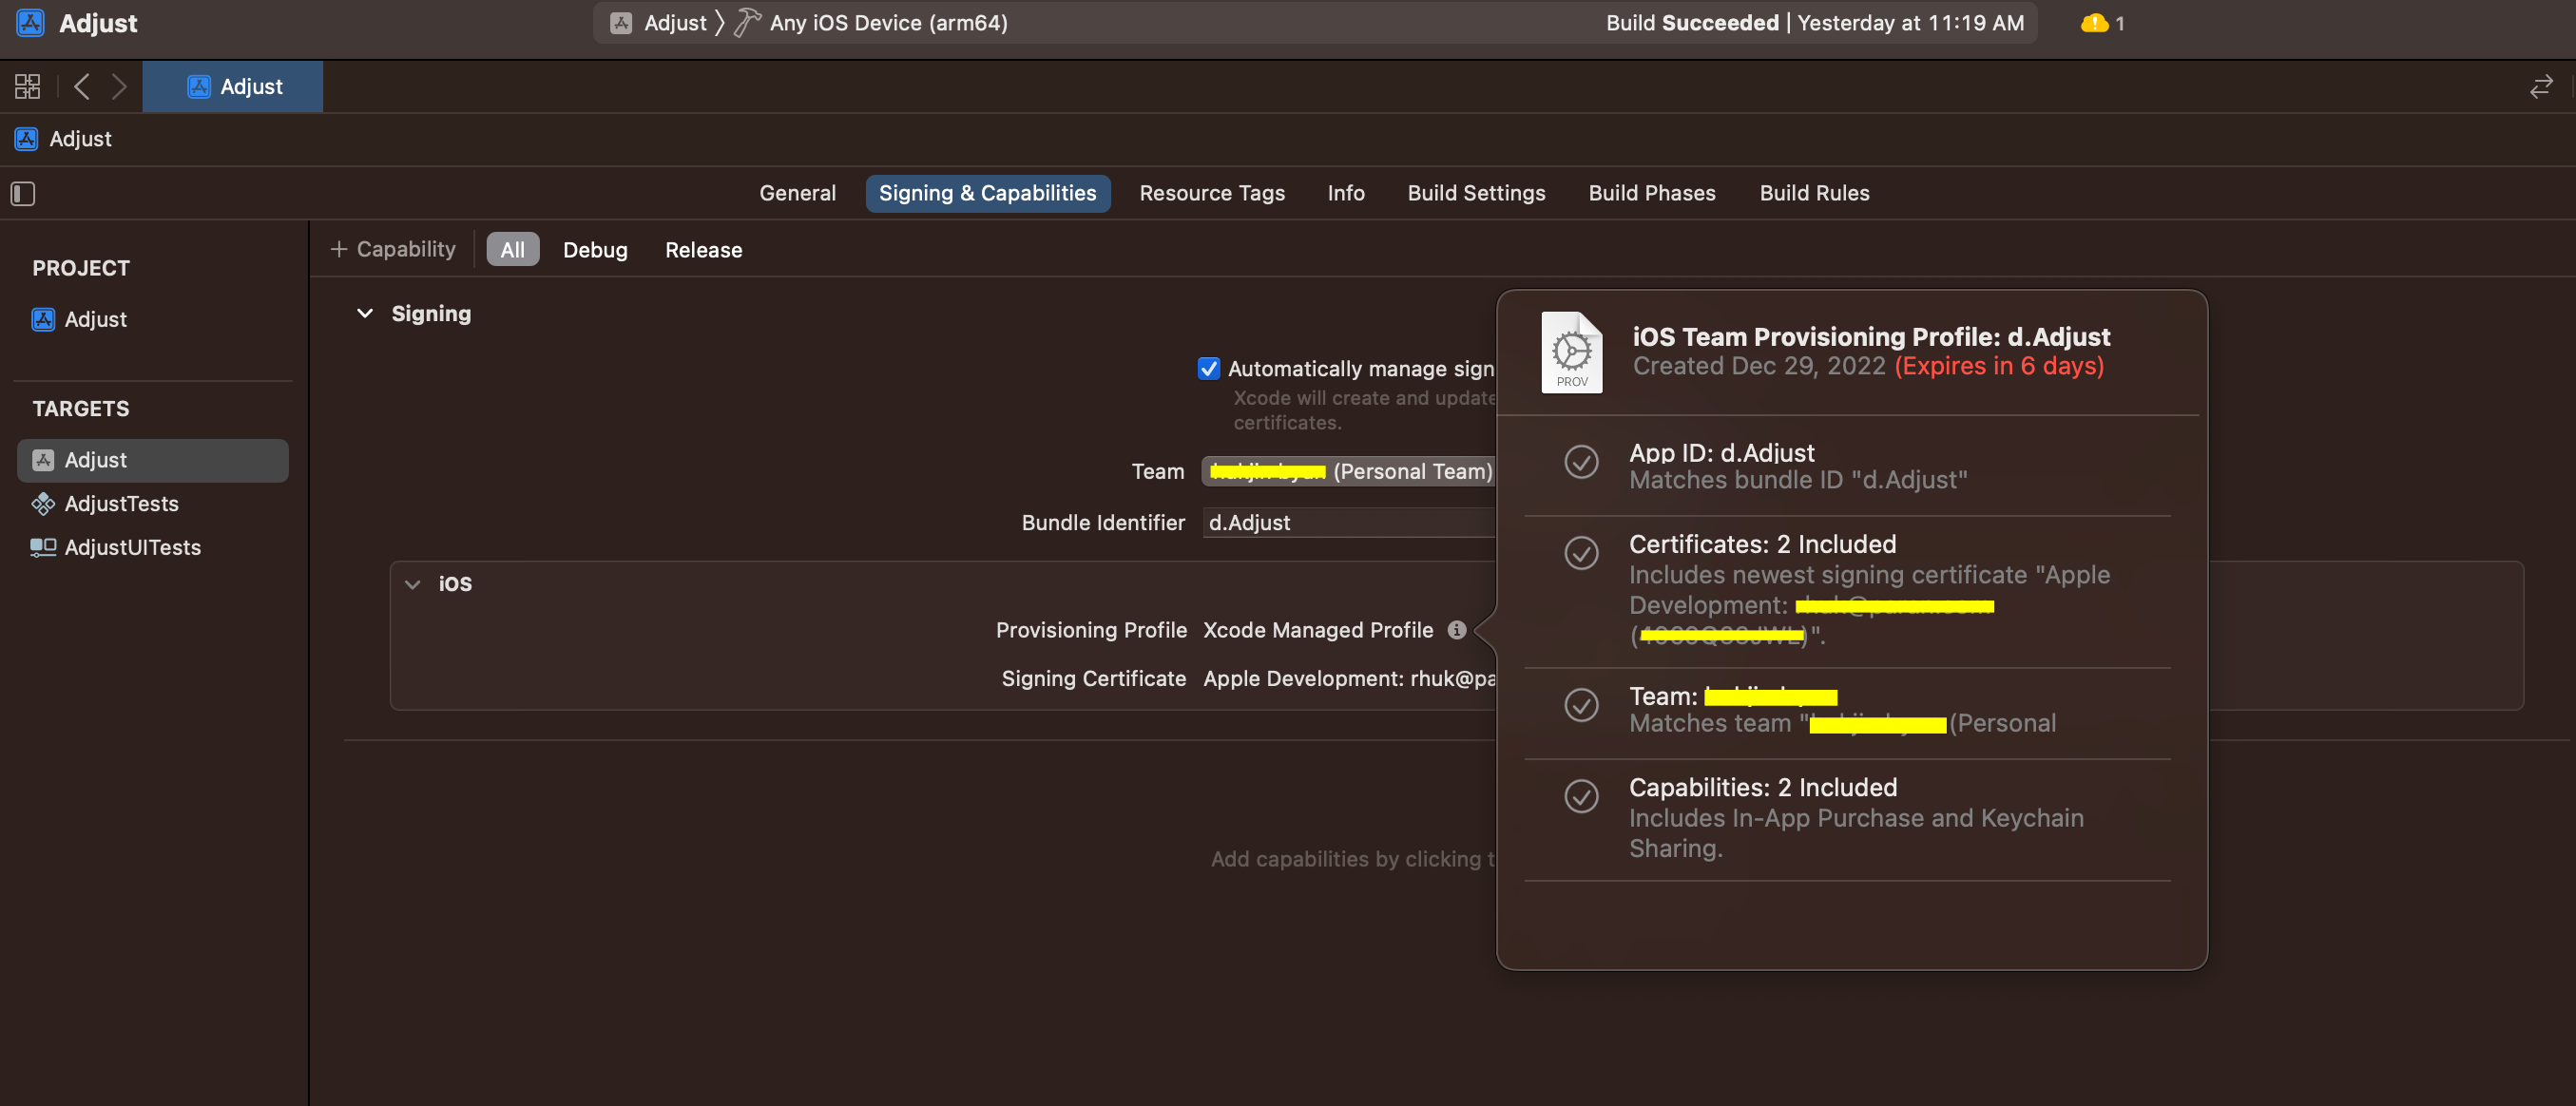Screen dimensions: 2576x1106
Task: Open the Team personal team dropdown
Action: pos(1348,471)
